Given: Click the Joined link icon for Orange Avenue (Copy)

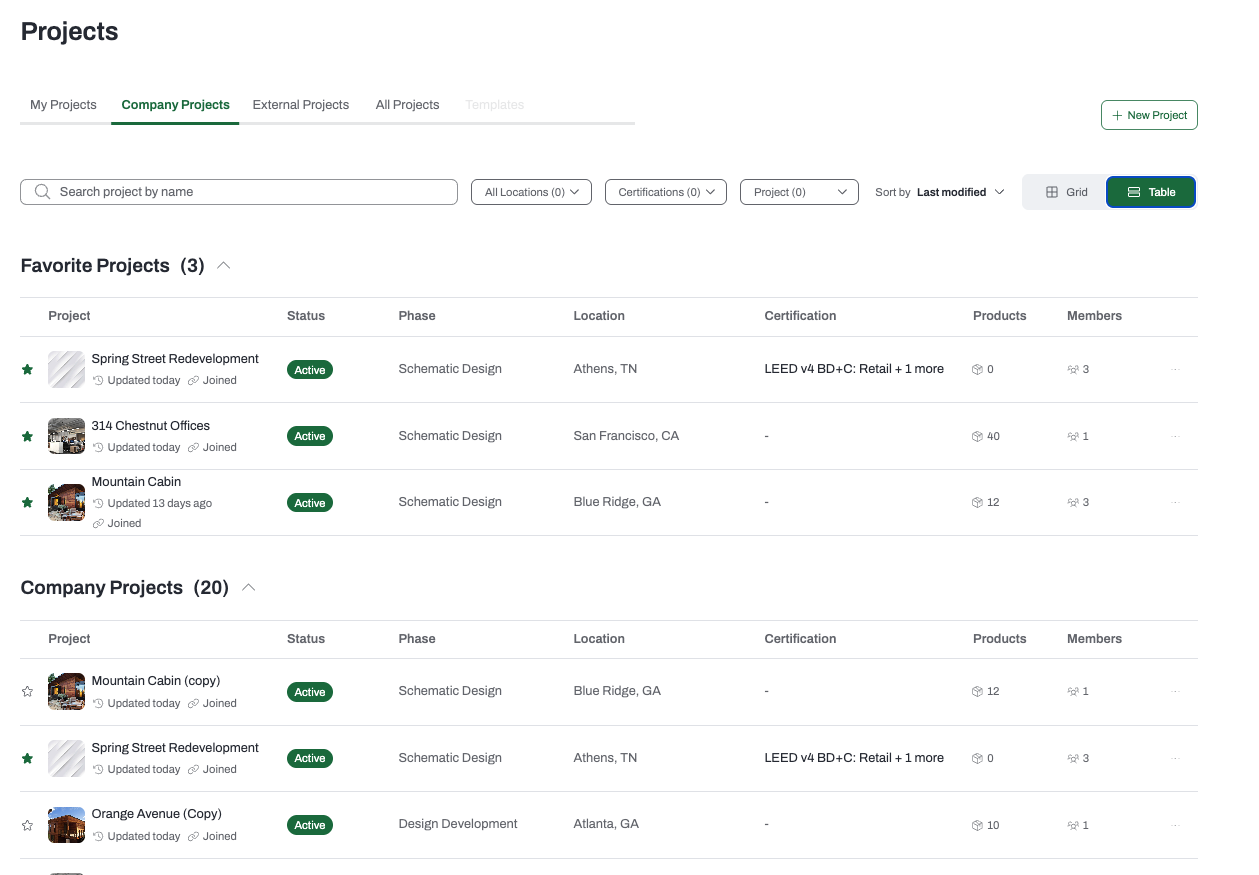Looking at the screenshot, I should (193, 836).
